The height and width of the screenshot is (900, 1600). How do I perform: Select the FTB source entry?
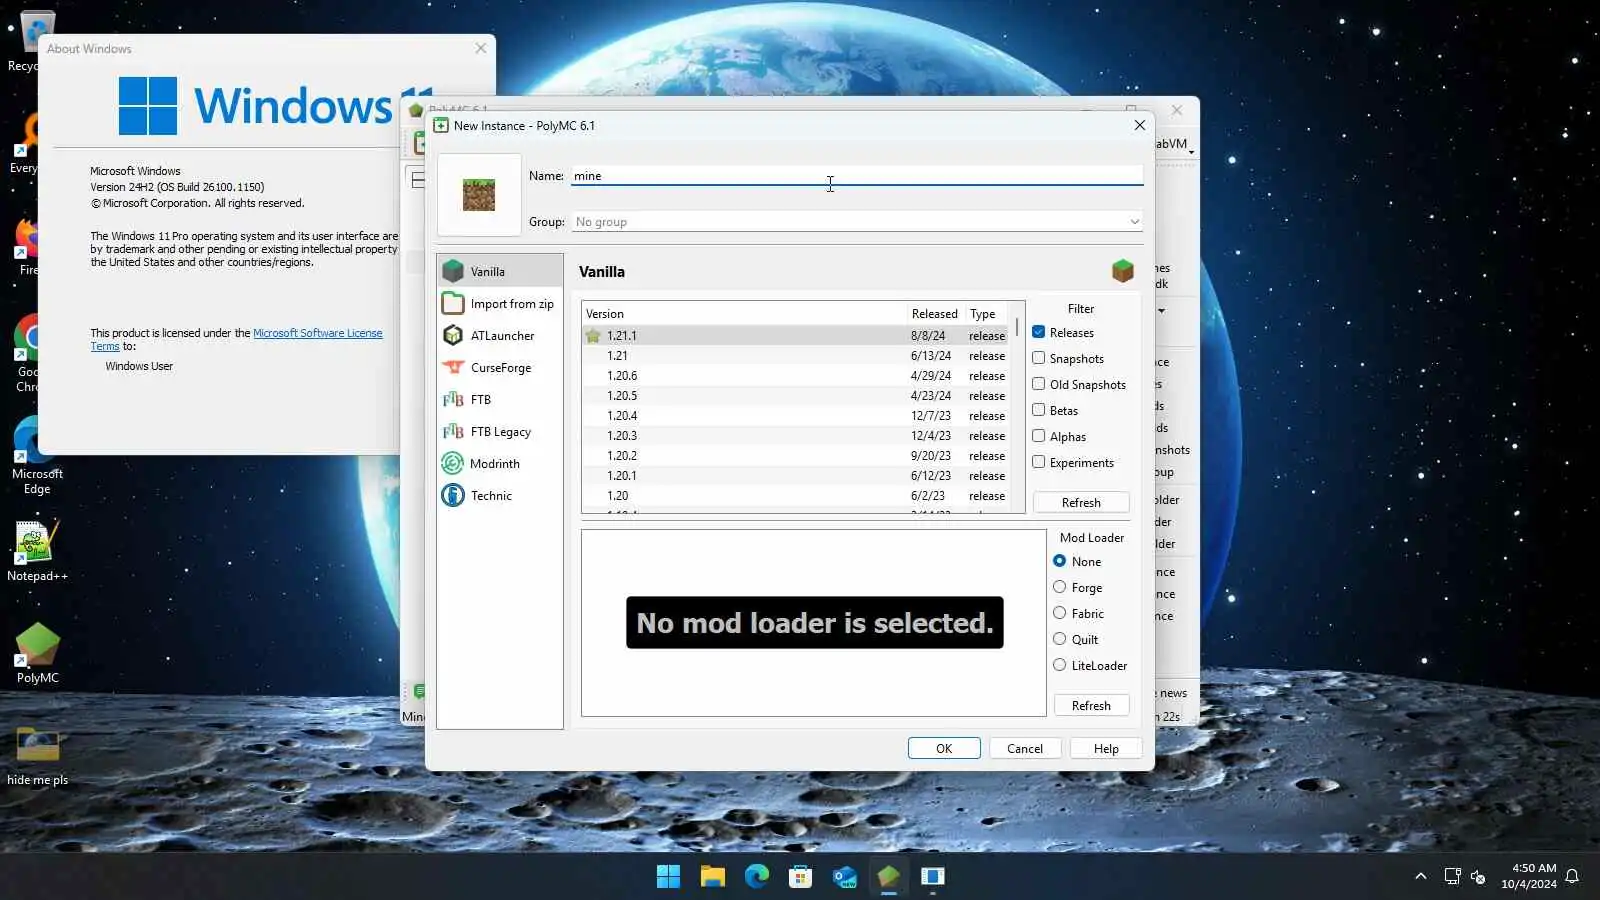(x=500, y=399)
